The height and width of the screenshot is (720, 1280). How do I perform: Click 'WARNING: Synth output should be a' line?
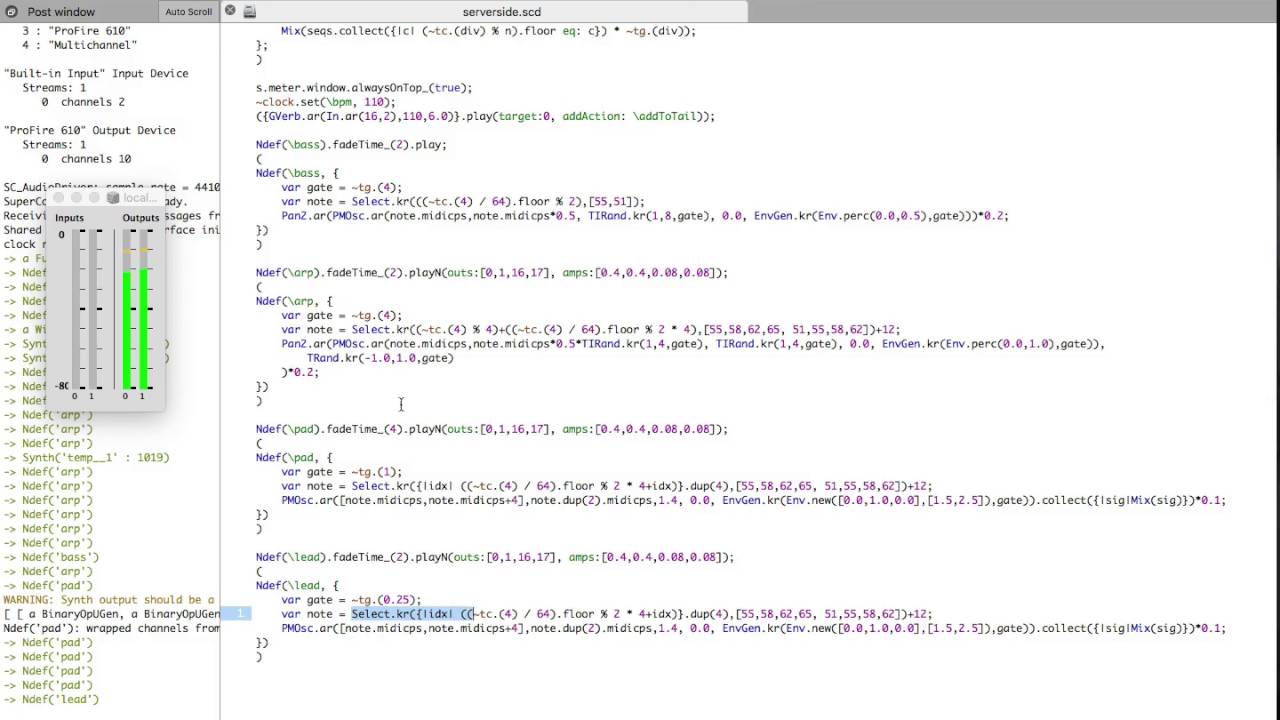tap(109, 600)
